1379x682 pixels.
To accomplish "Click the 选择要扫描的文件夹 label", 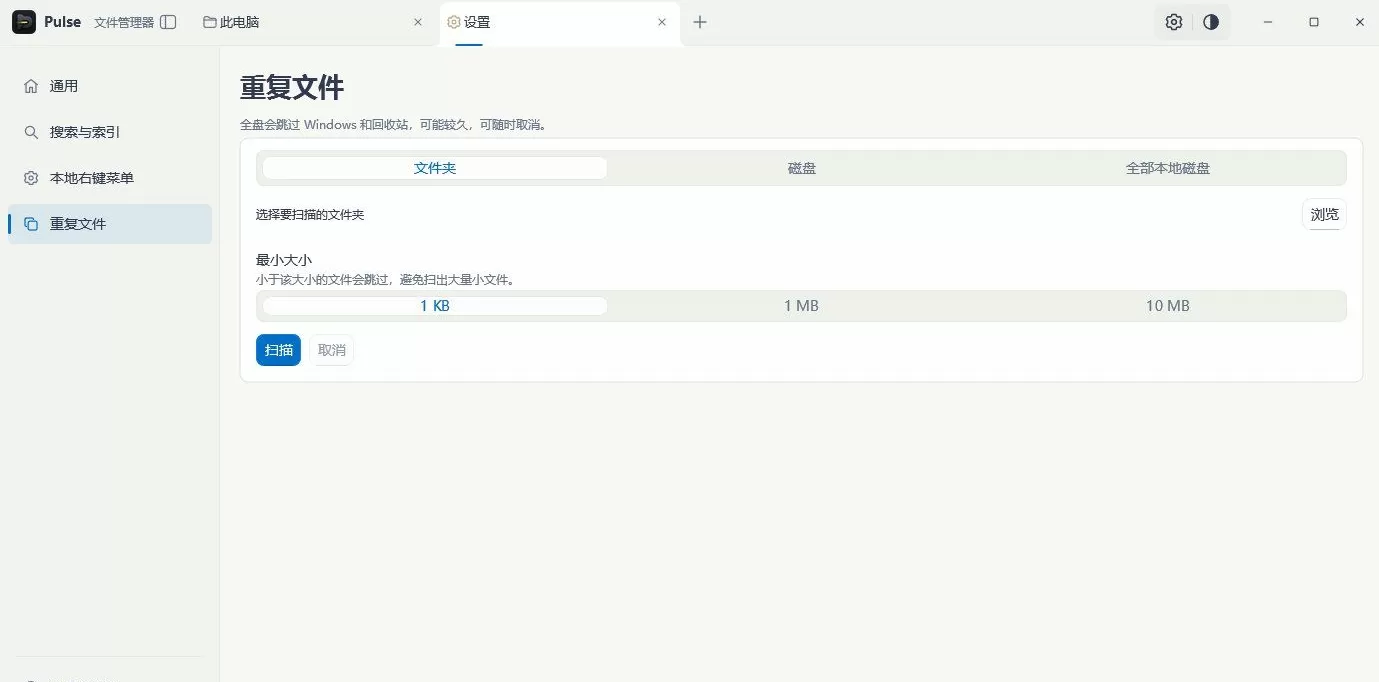I will point(310,215).
